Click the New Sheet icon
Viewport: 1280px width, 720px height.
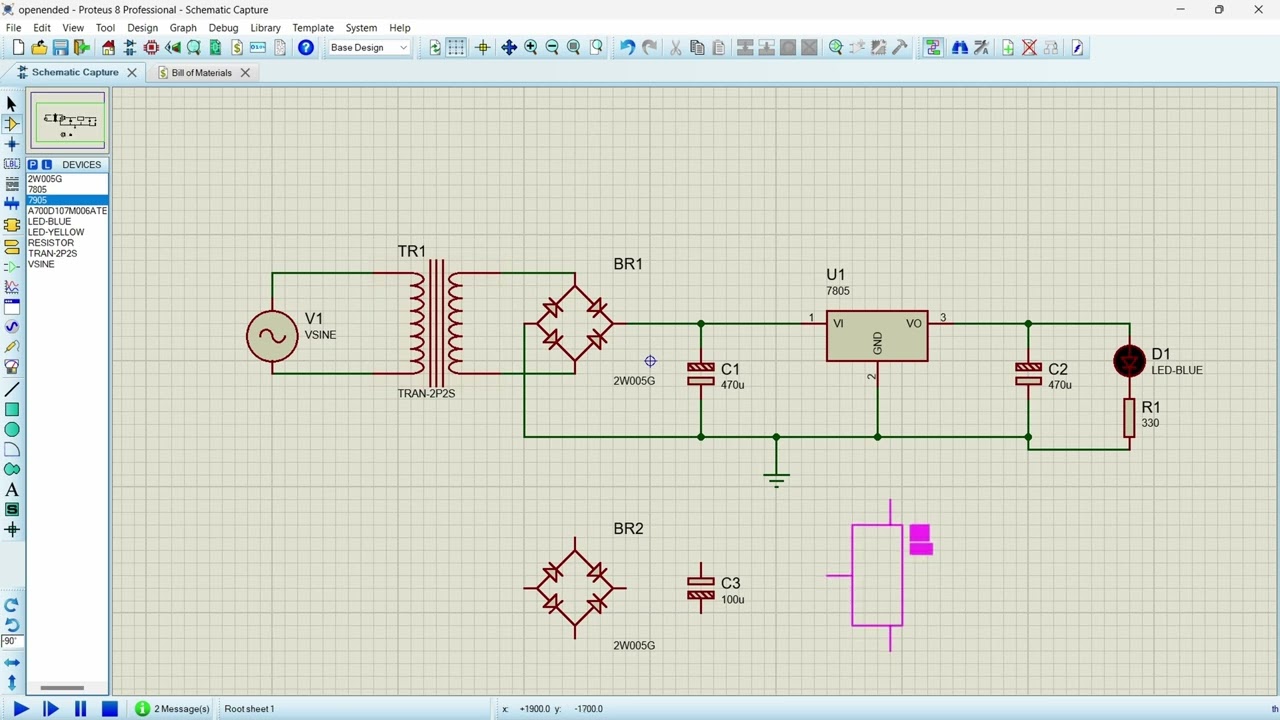point(1008,47)
